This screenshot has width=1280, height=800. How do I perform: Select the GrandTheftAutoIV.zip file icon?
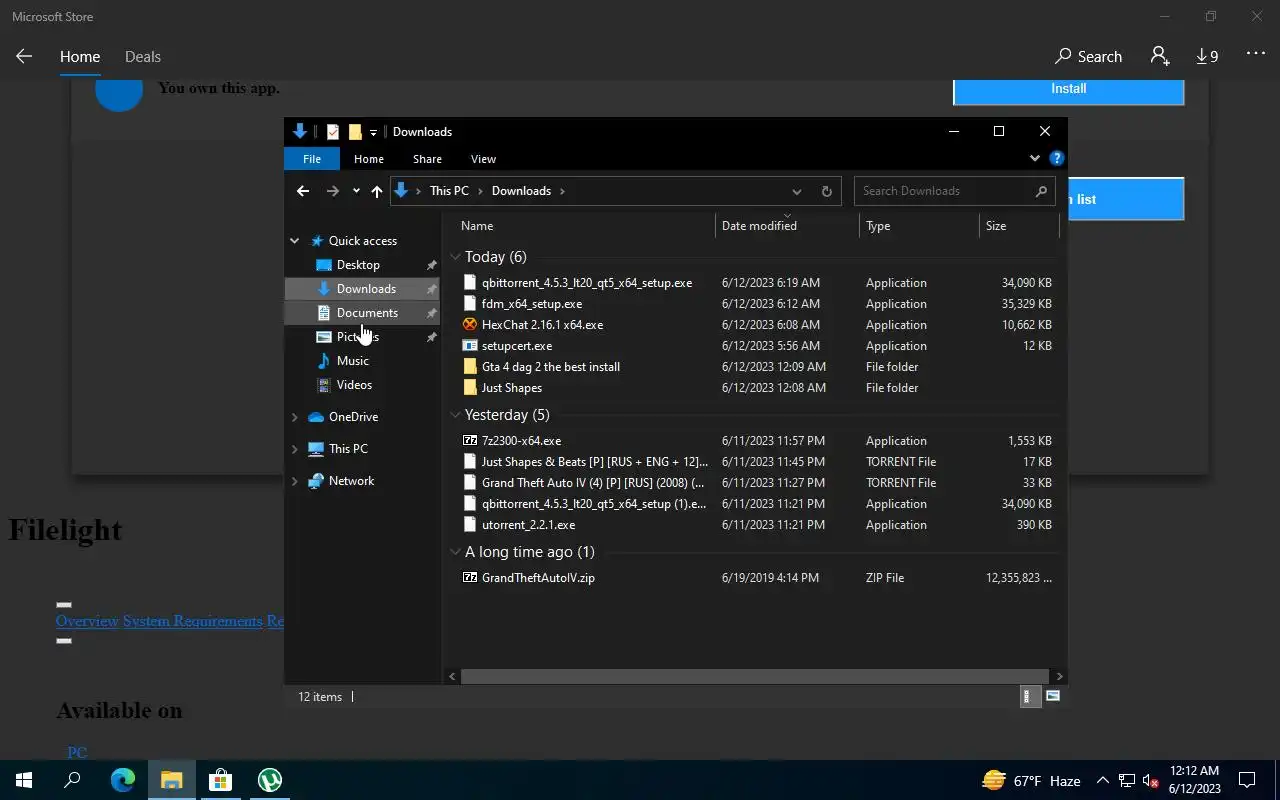pos(470,578)
